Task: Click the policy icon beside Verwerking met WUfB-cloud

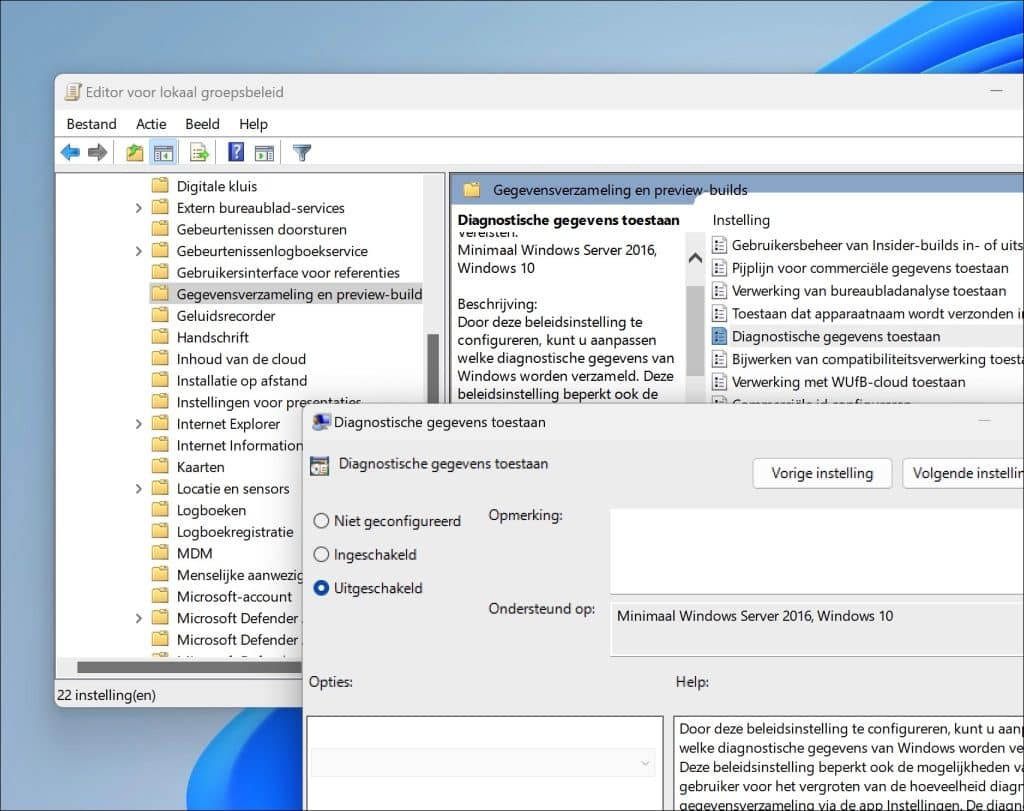Action: pyautogui.click(x=719, y=382)
